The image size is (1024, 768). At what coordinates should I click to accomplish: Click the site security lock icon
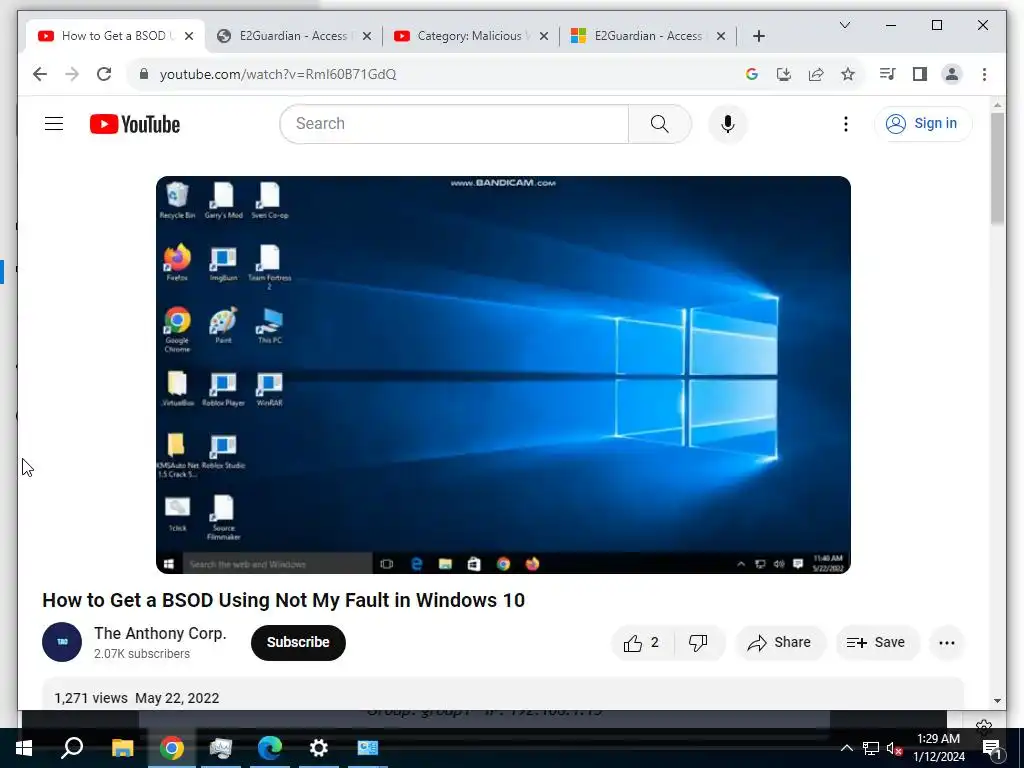point(144,74)
